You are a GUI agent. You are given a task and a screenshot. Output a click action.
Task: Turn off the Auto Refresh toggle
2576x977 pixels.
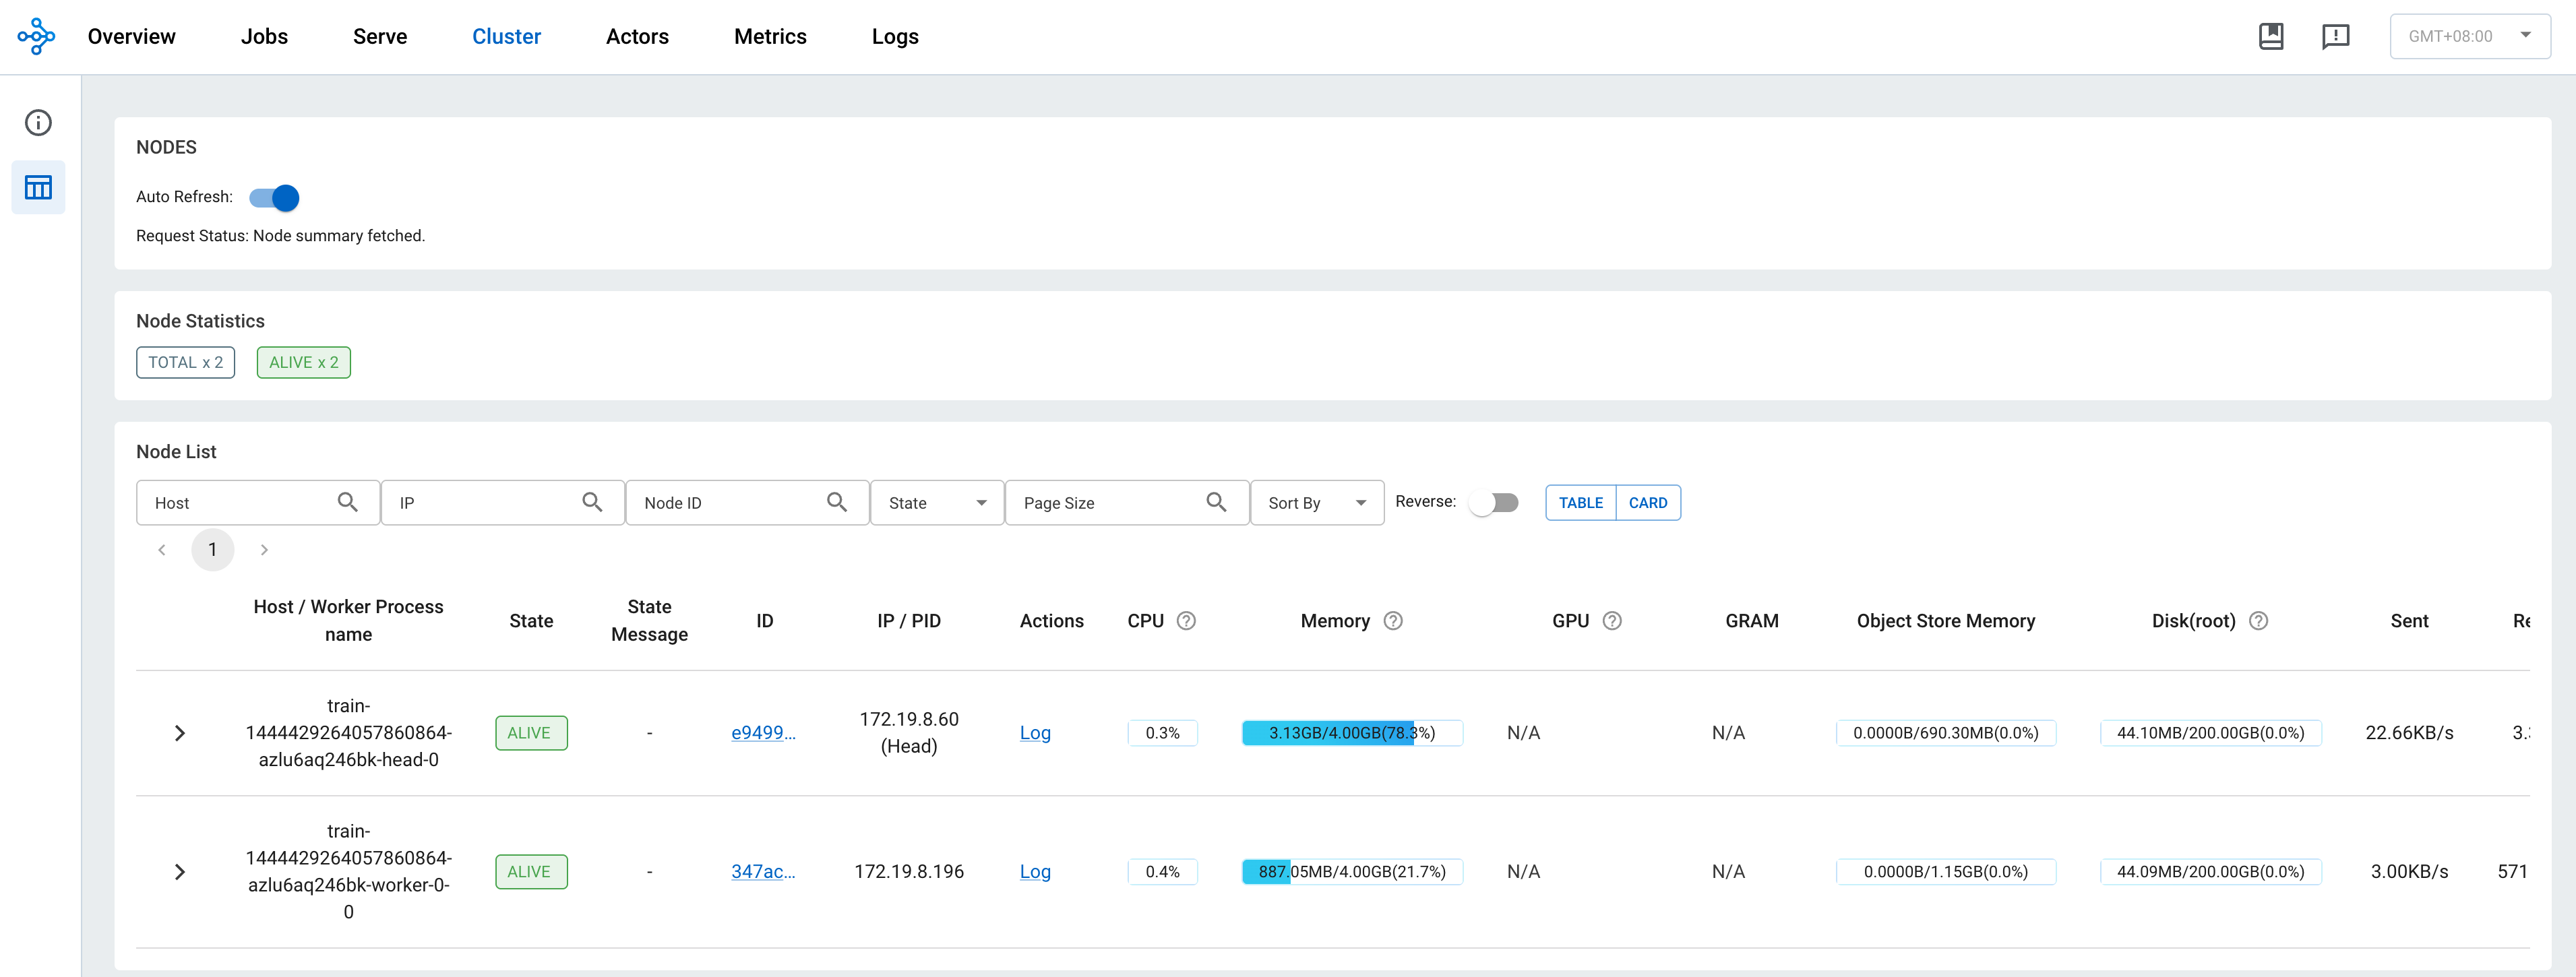(275, 198)
